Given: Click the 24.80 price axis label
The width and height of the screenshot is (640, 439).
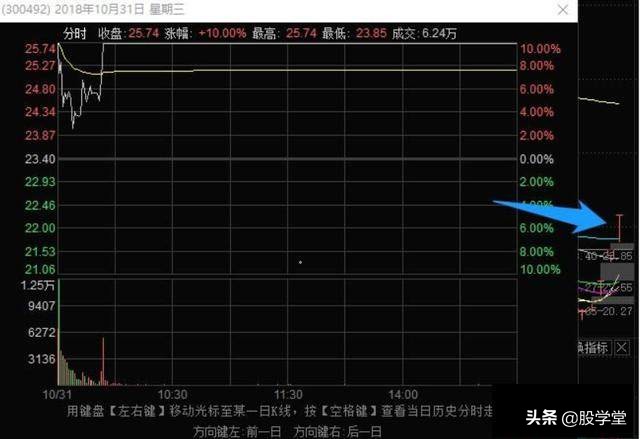Looking at the screenshot, I should [x=40, y=89].
